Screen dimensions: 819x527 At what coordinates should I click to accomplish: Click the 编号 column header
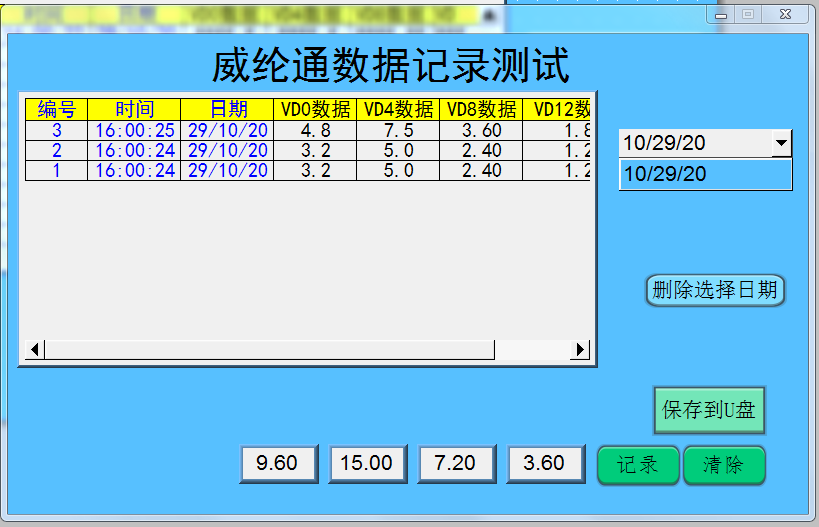57,109
